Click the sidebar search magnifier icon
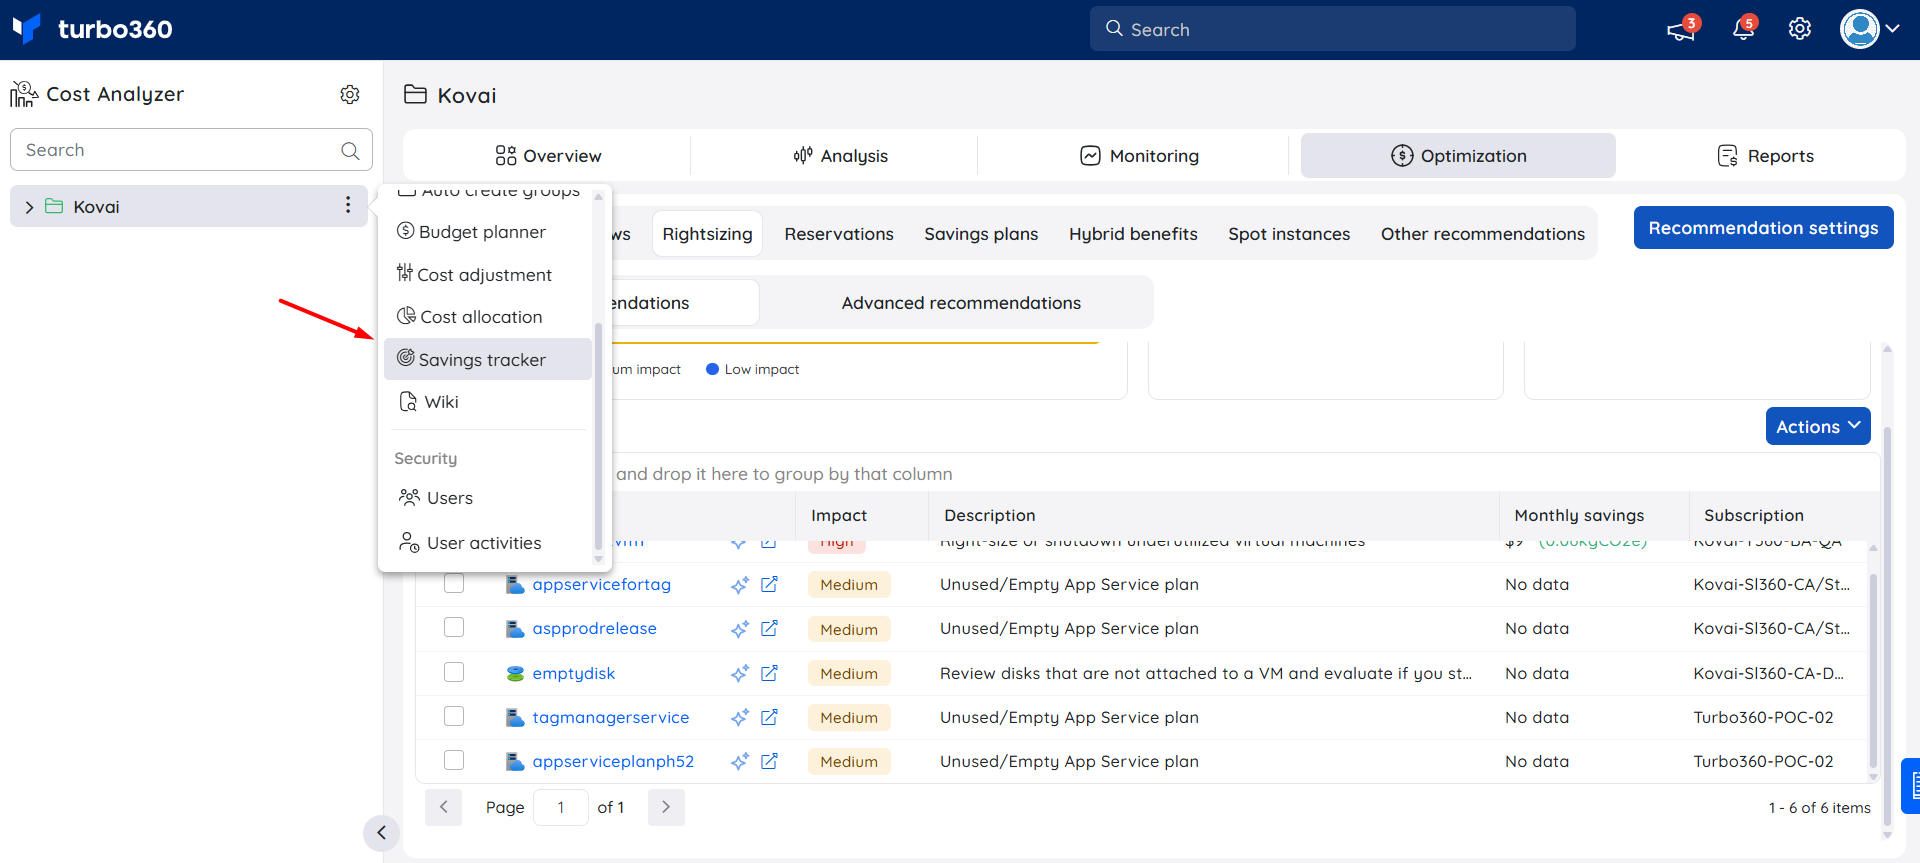 tap(350, 150)
